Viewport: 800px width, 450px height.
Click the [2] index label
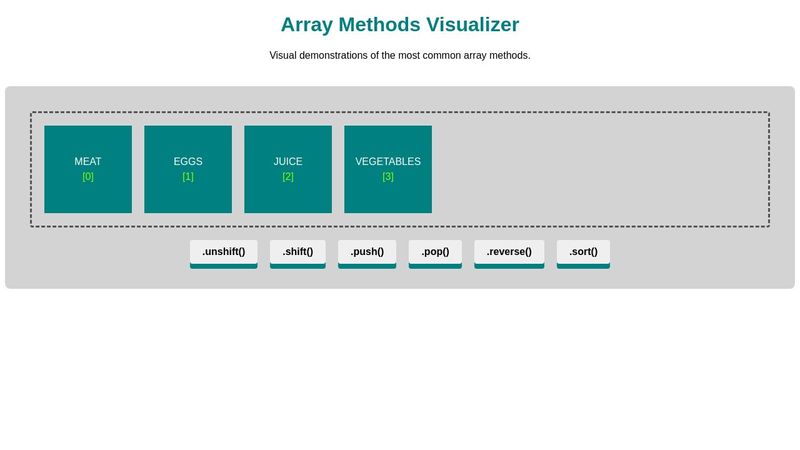tap(288, 177)
